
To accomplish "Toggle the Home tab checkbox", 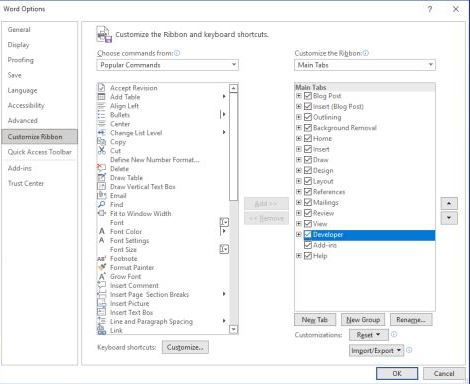I will 308,139.
